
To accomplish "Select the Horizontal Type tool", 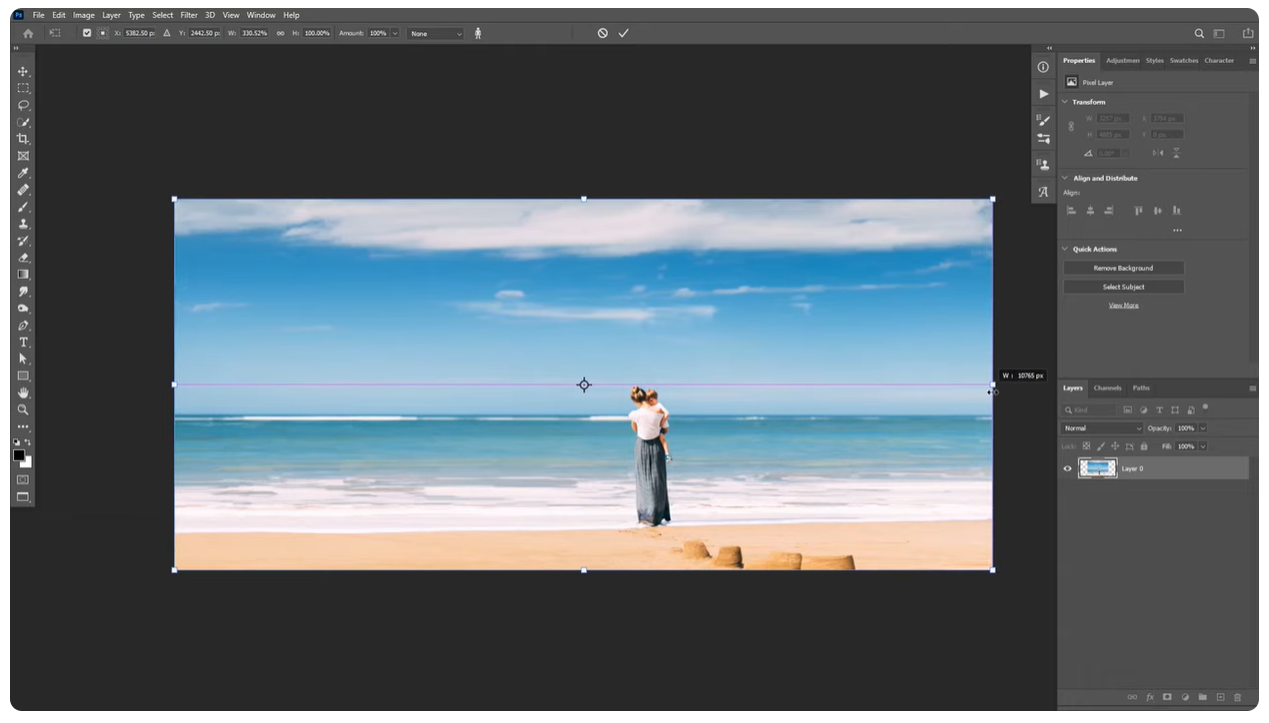I will pyautogui.click(x=23, y=342).
